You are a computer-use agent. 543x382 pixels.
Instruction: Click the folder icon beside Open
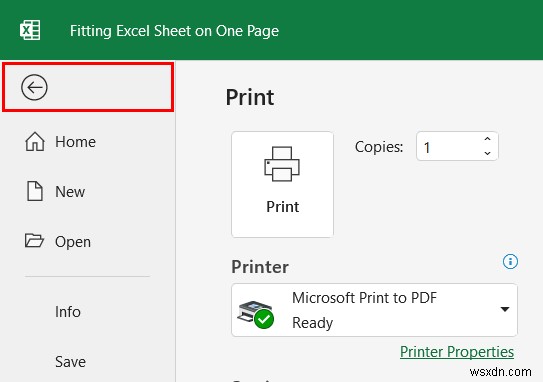34,240
